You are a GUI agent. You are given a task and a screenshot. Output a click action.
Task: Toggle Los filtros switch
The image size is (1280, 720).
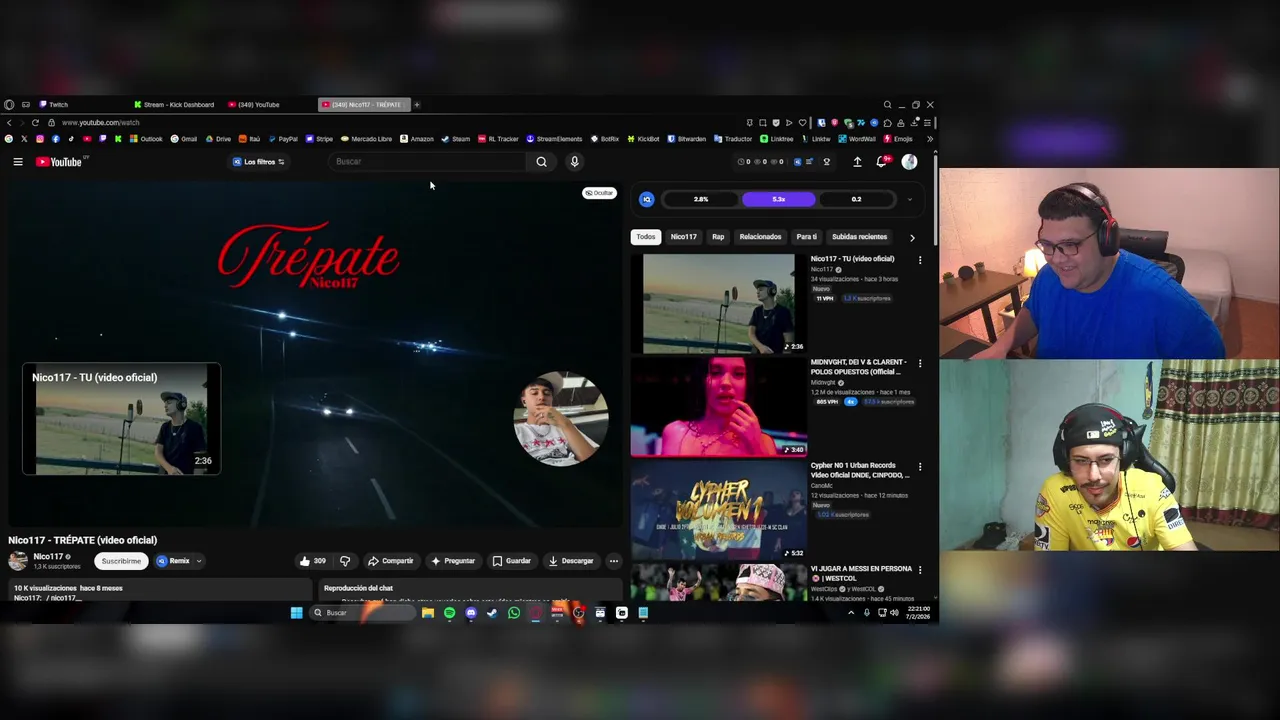point(281,162)
